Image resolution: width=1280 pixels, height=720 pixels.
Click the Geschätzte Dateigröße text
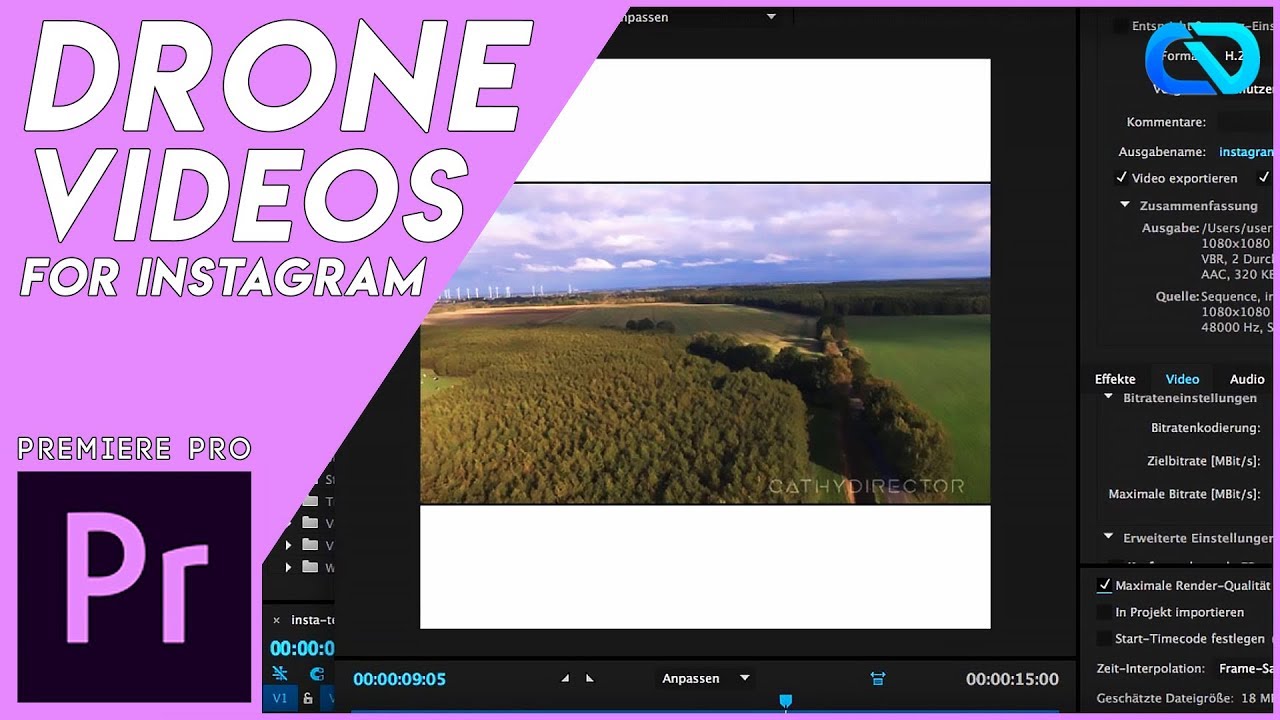(1184, 698)
